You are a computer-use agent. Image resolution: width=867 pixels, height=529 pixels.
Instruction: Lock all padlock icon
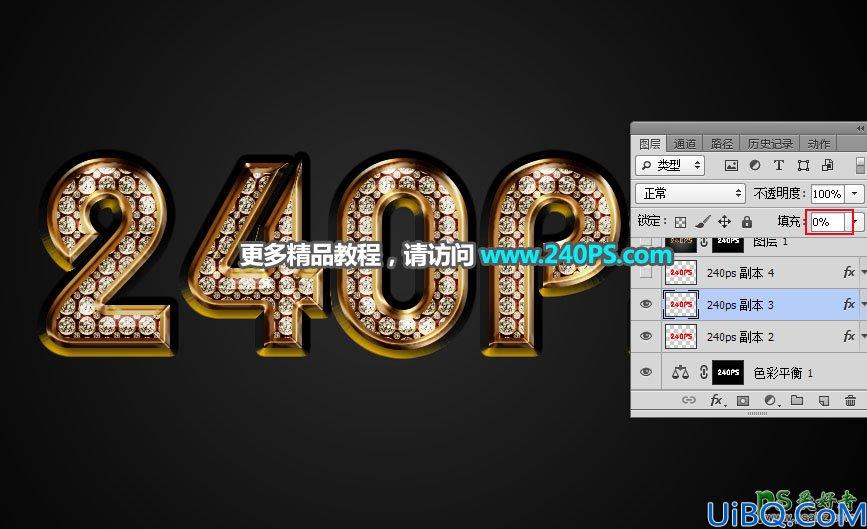pos(747,222)
